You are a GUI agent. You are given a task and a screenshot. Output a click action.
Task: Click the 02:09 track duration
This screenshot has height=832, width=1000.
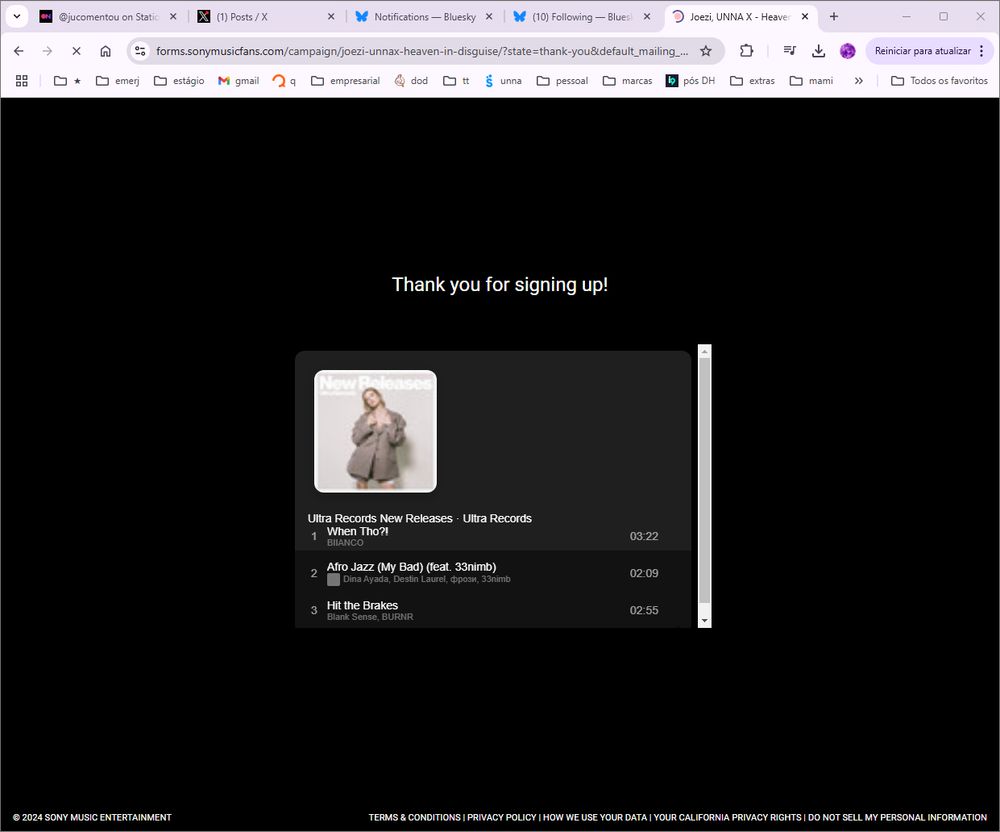click(x=643, y=573)
